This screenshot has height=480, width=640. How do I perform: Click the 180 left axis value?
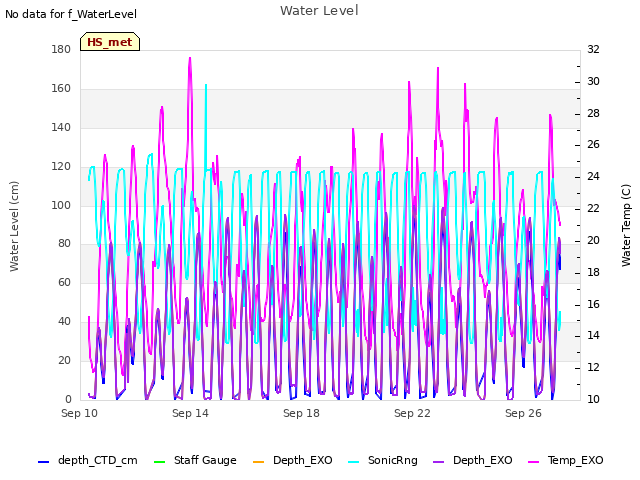tap(61, 49)
